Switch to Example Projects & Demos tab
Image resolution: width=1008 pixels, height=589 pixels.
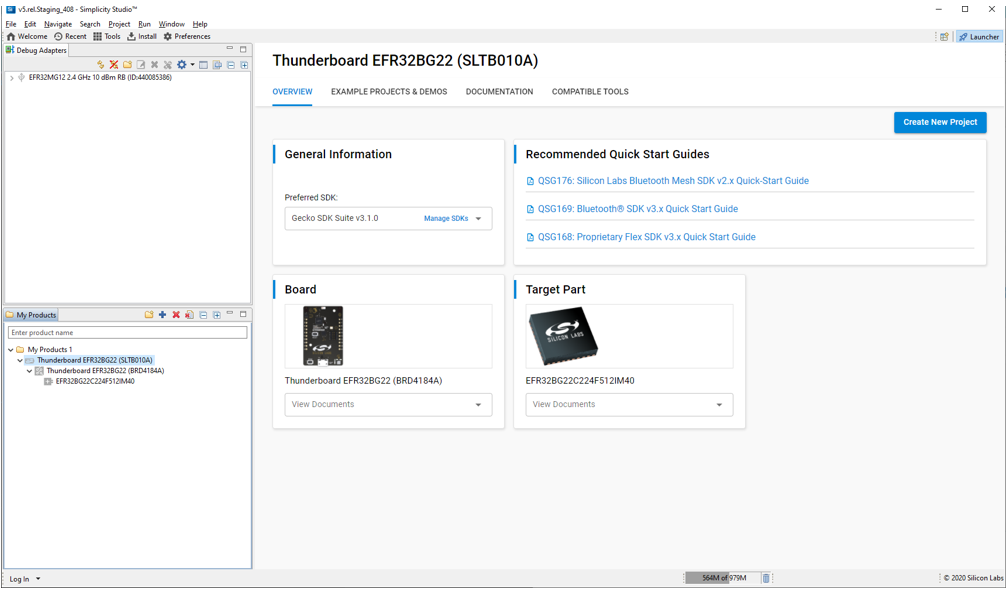point(389,92)
